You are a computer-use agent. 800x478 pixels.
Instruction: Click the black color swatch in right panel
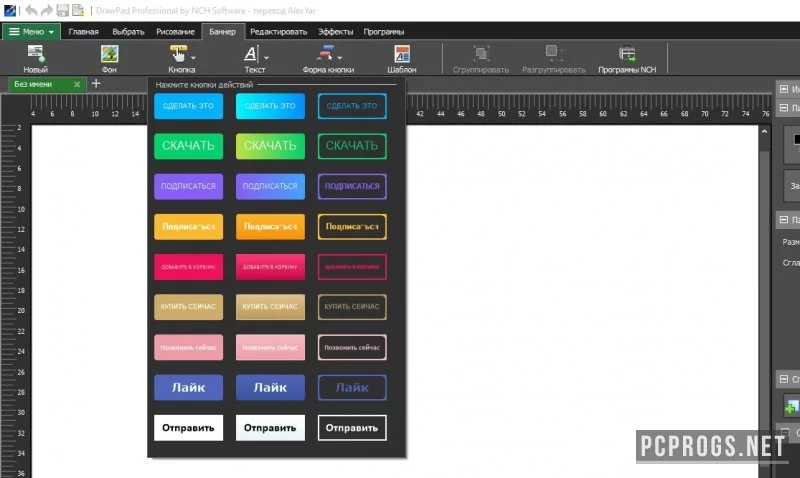796,139
